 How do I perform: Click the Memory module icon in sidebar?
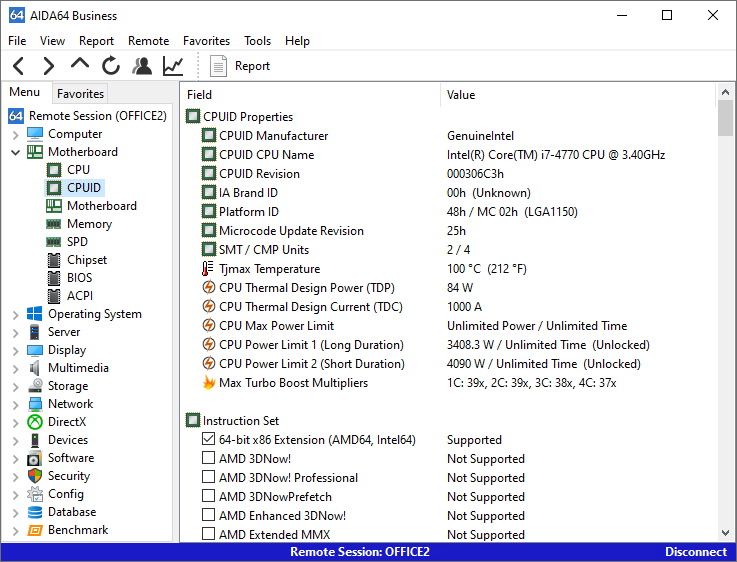(x=54, y=224)
